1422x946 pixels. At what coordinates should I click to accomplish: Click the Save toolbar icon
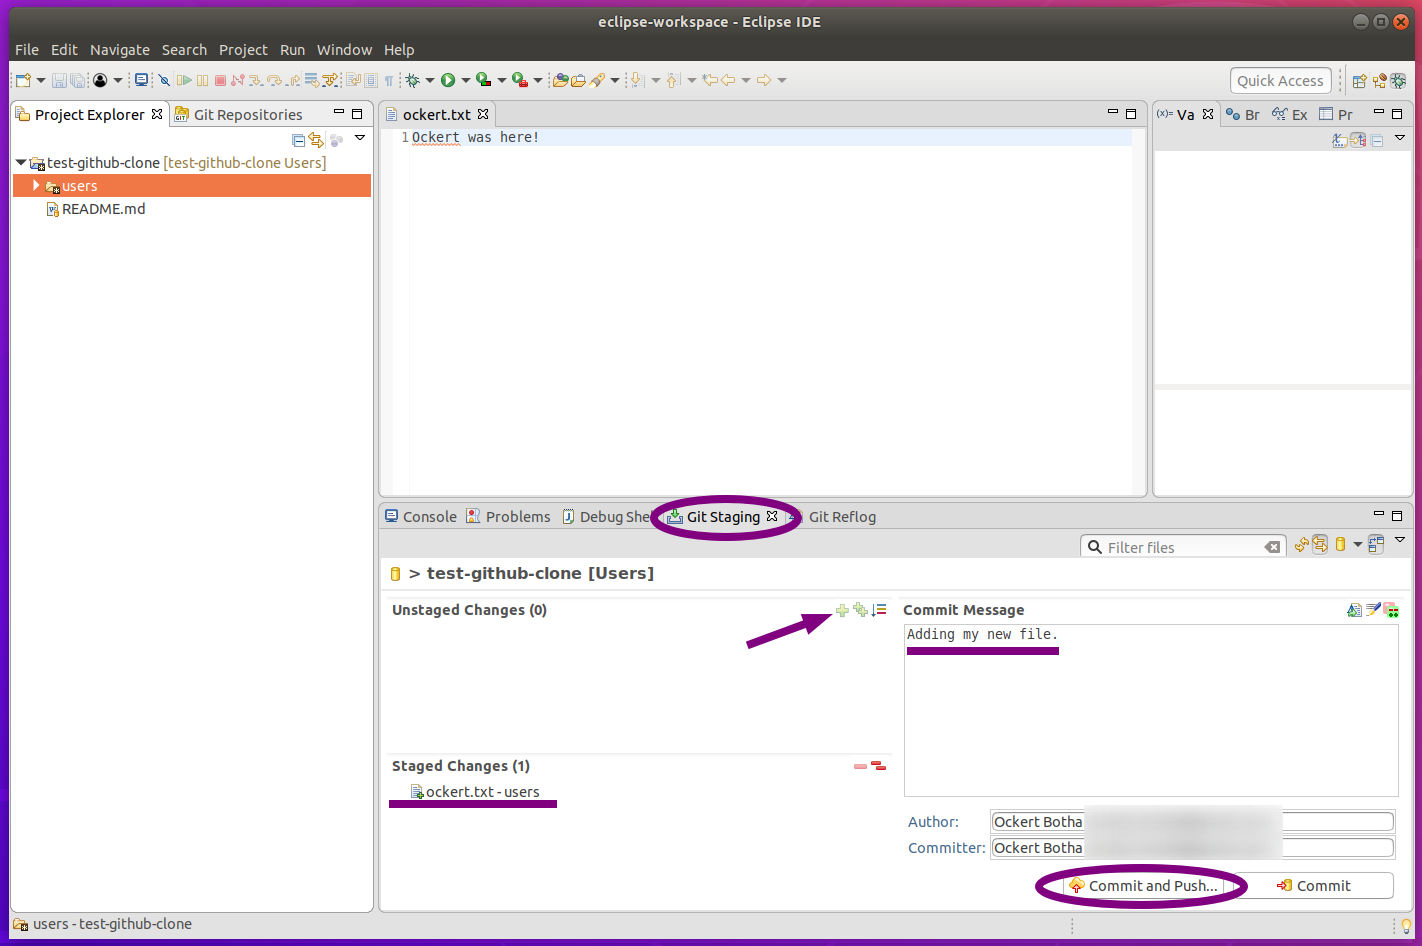(x=59, y=80)
